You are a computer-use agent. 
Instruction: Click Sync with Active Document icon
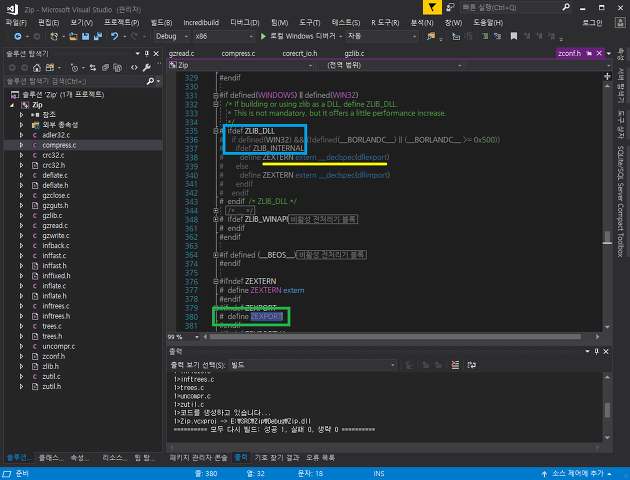(93, 67)
